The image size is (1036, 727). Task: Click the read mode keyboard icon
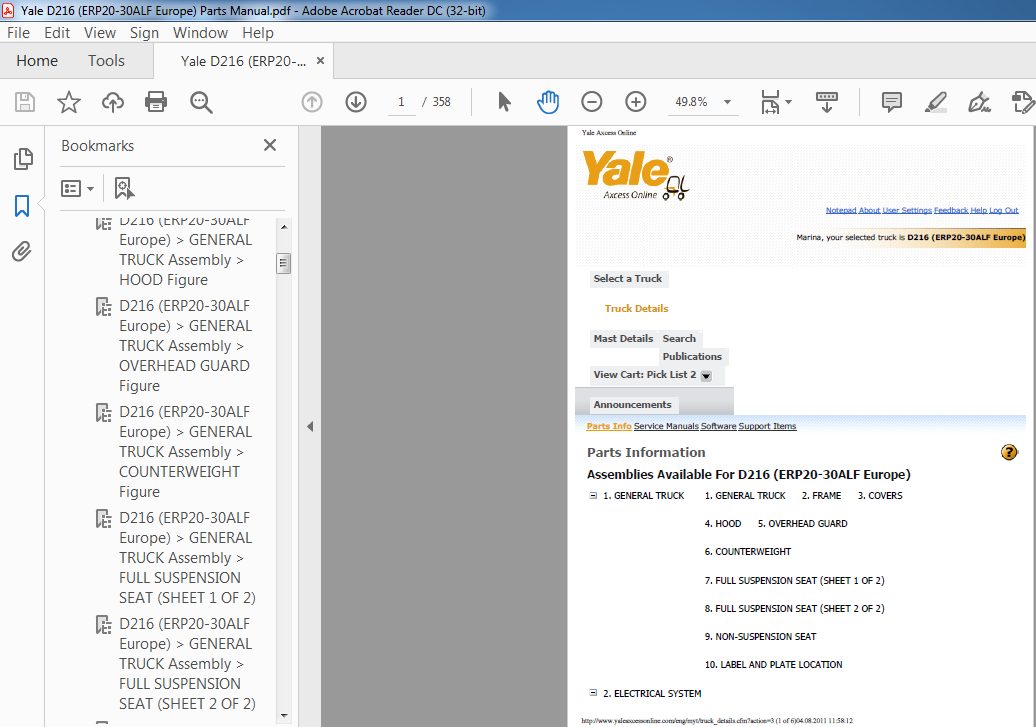(827, 102)
